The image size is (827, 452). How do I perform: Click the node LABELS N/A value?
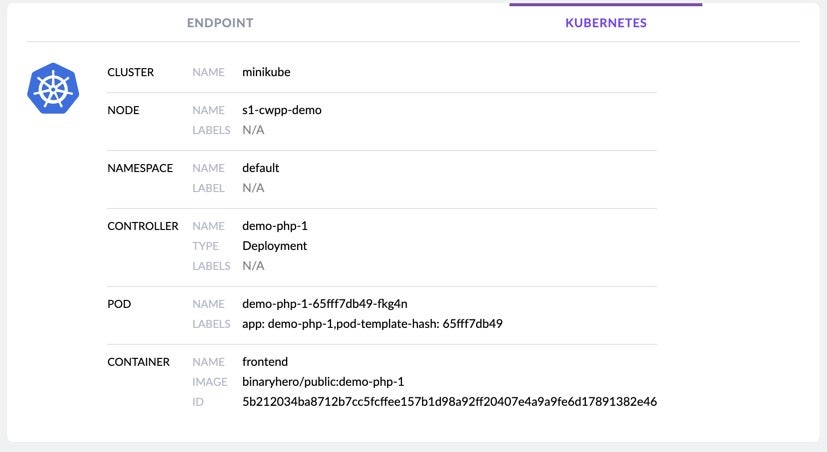[253, 130]
